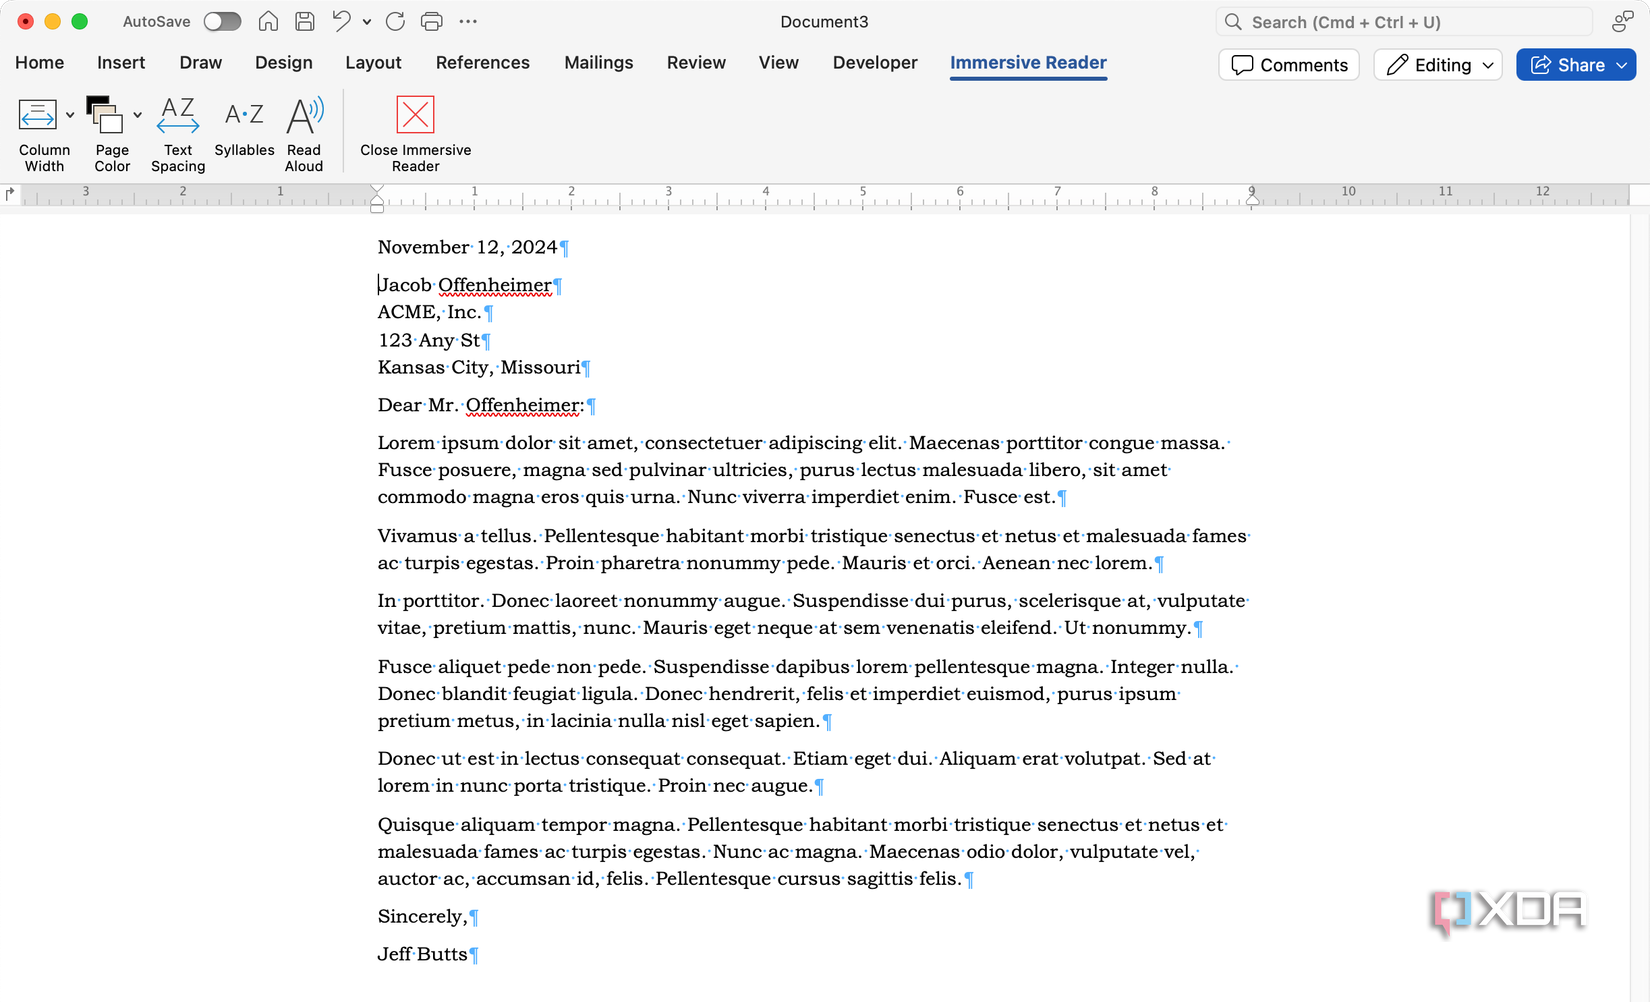Open the Review tab
1650x1002 pixels.
click(696, 62)
